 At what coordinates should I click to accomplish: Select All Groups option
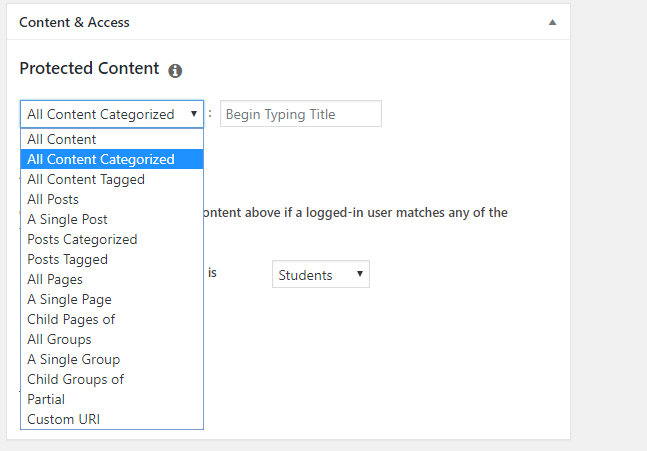click(x=112, y=339)
